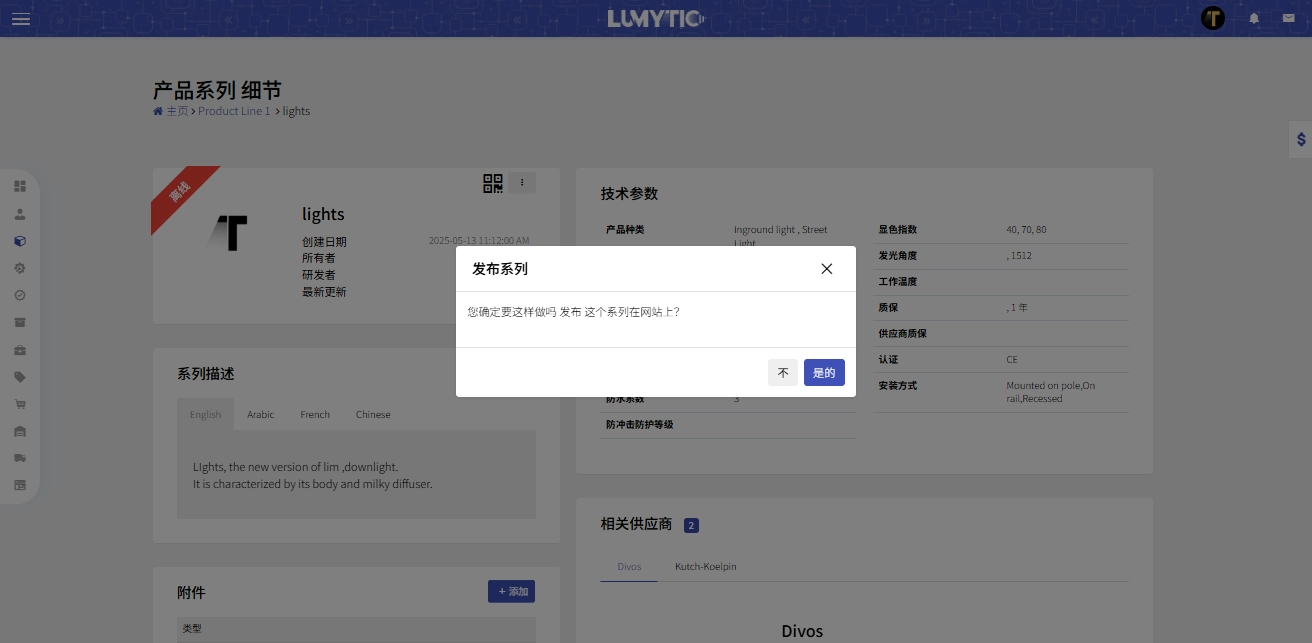Image resolution: width=1312 pixels, height=643 pixels.
Task: Click the briefcase icon in the sidebar
Action: [x=20, y=350]
